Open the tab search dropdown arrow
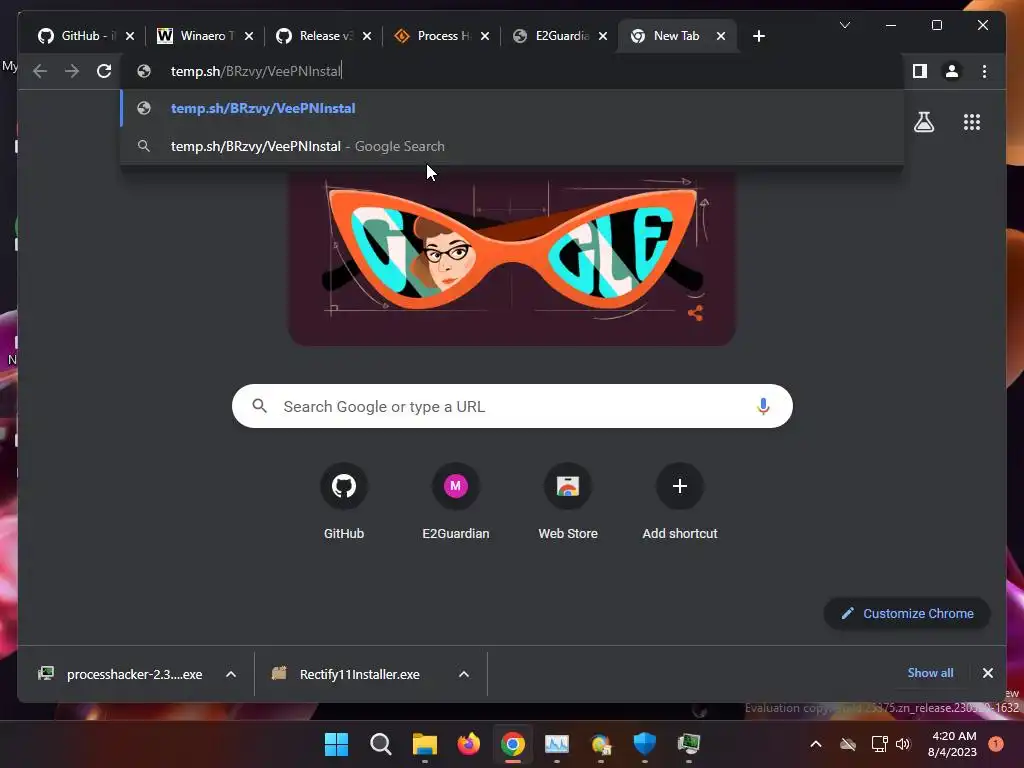 (x=844, y=25)
